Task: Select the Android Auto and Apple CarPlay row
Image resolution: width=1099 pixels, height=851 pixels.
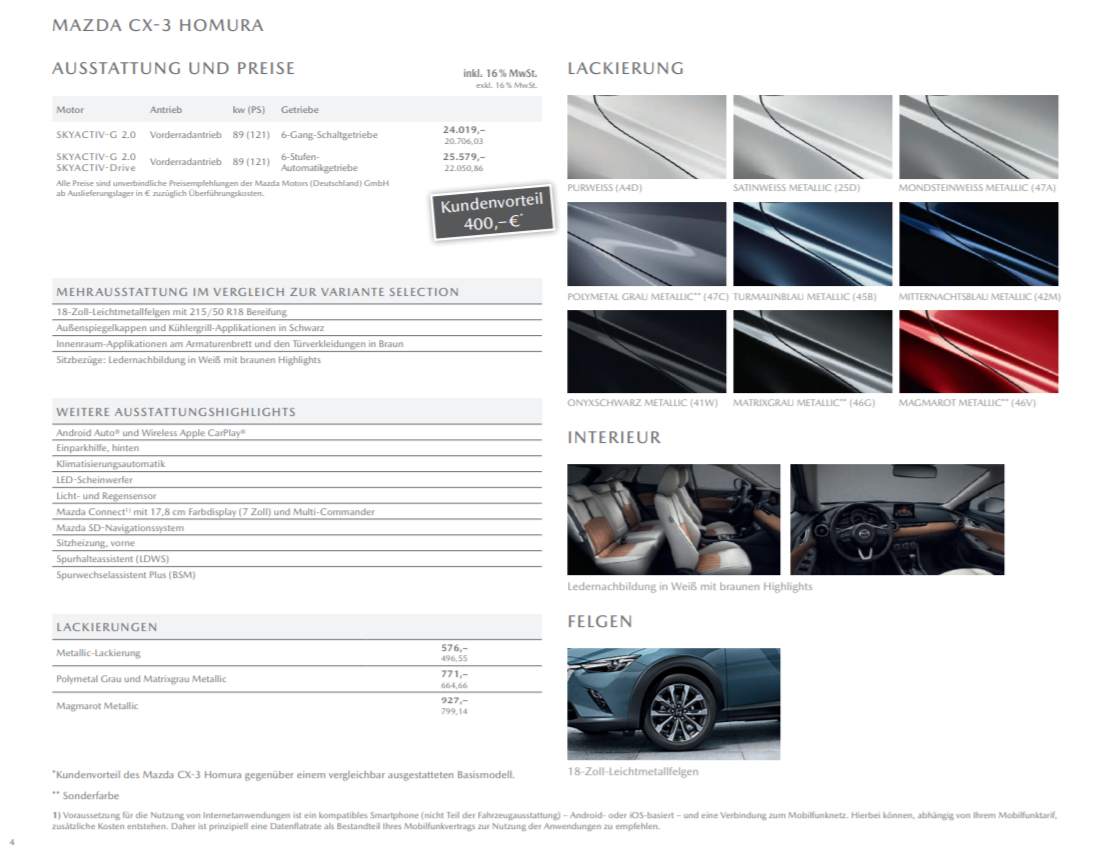Action: (x=297, y=433)
